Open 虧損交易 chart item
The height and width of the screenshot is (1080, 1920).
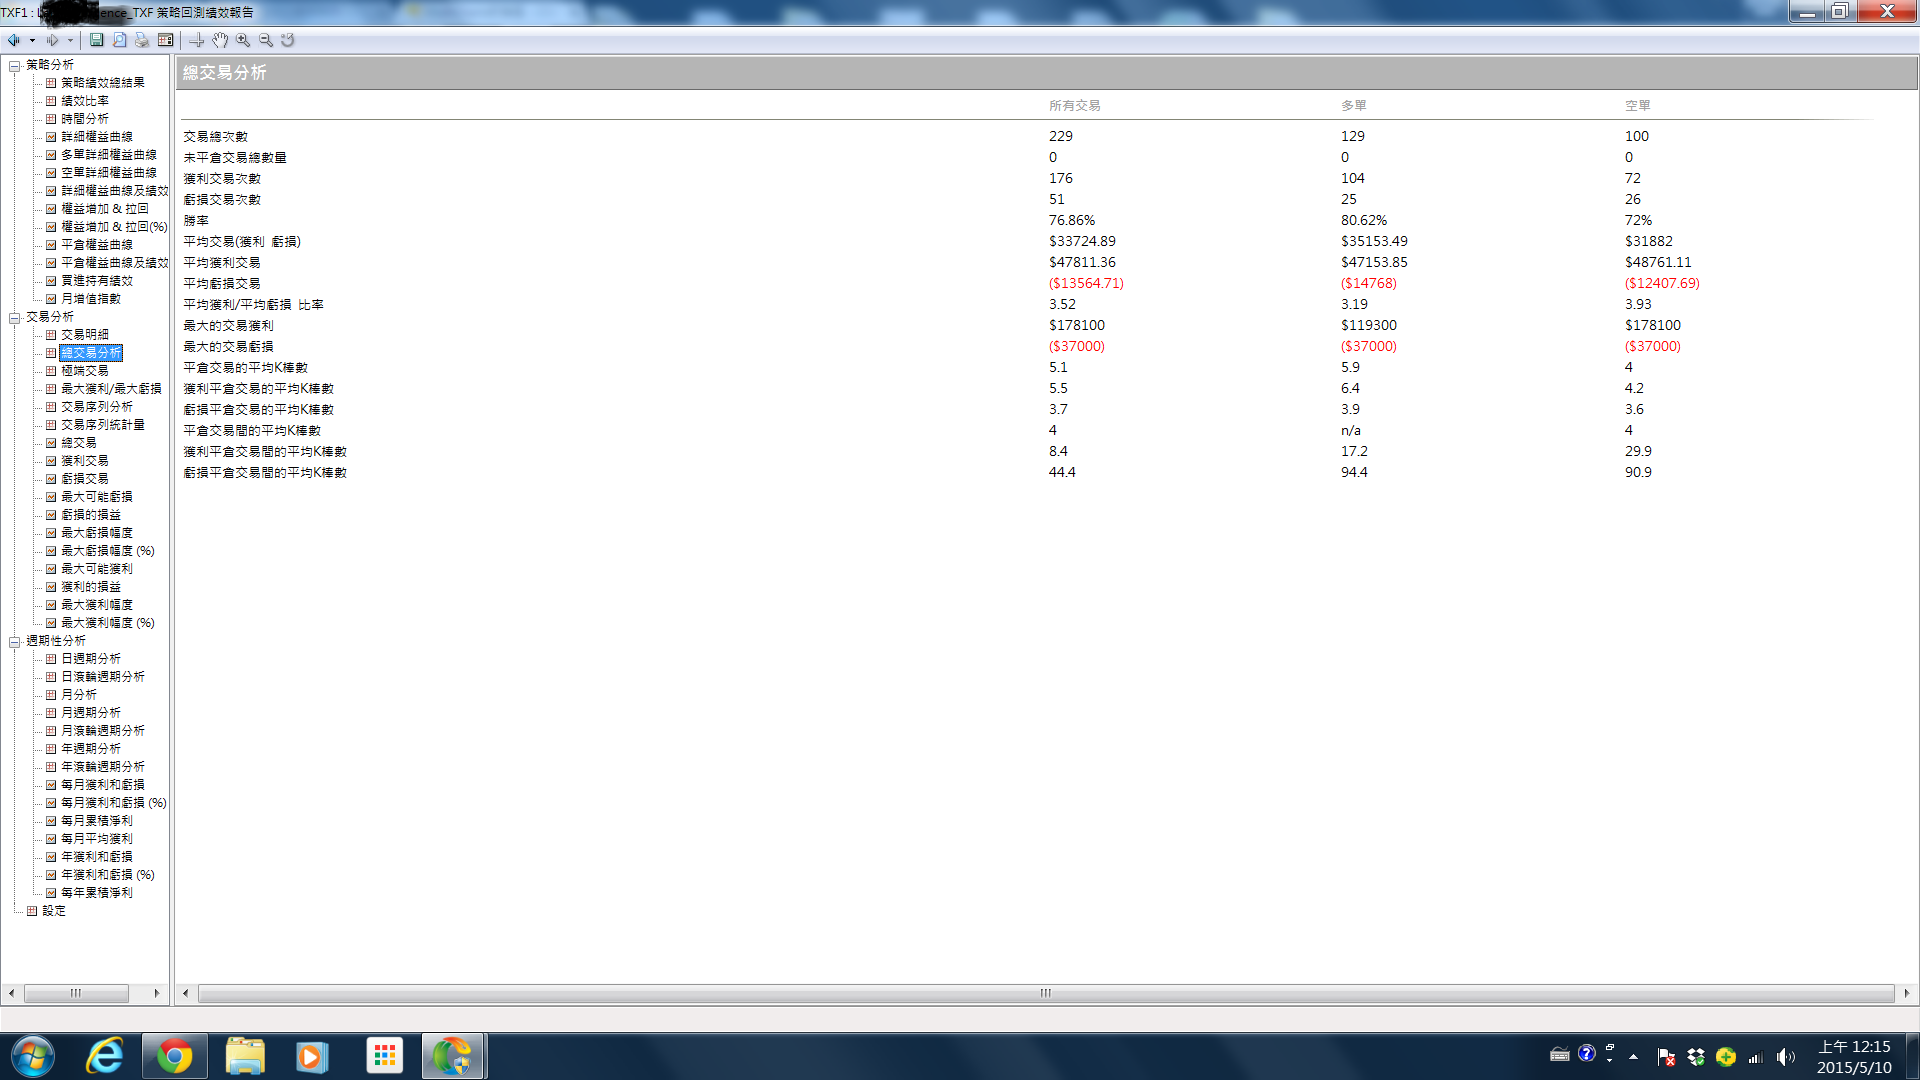(85, 479)
